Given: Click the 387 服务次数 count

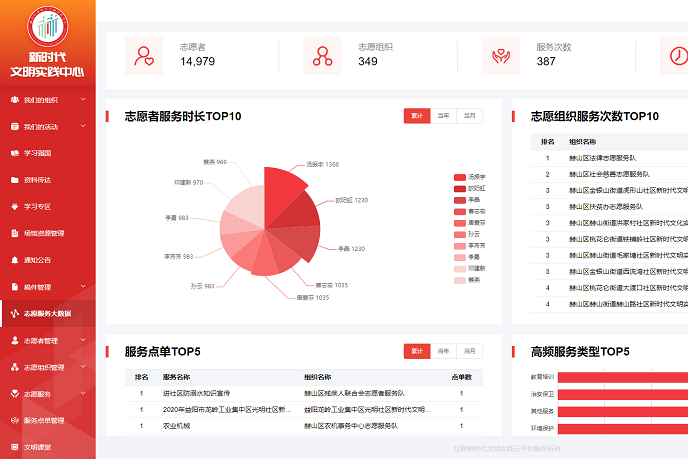Looking at the screenshot, I should (546, 61).
